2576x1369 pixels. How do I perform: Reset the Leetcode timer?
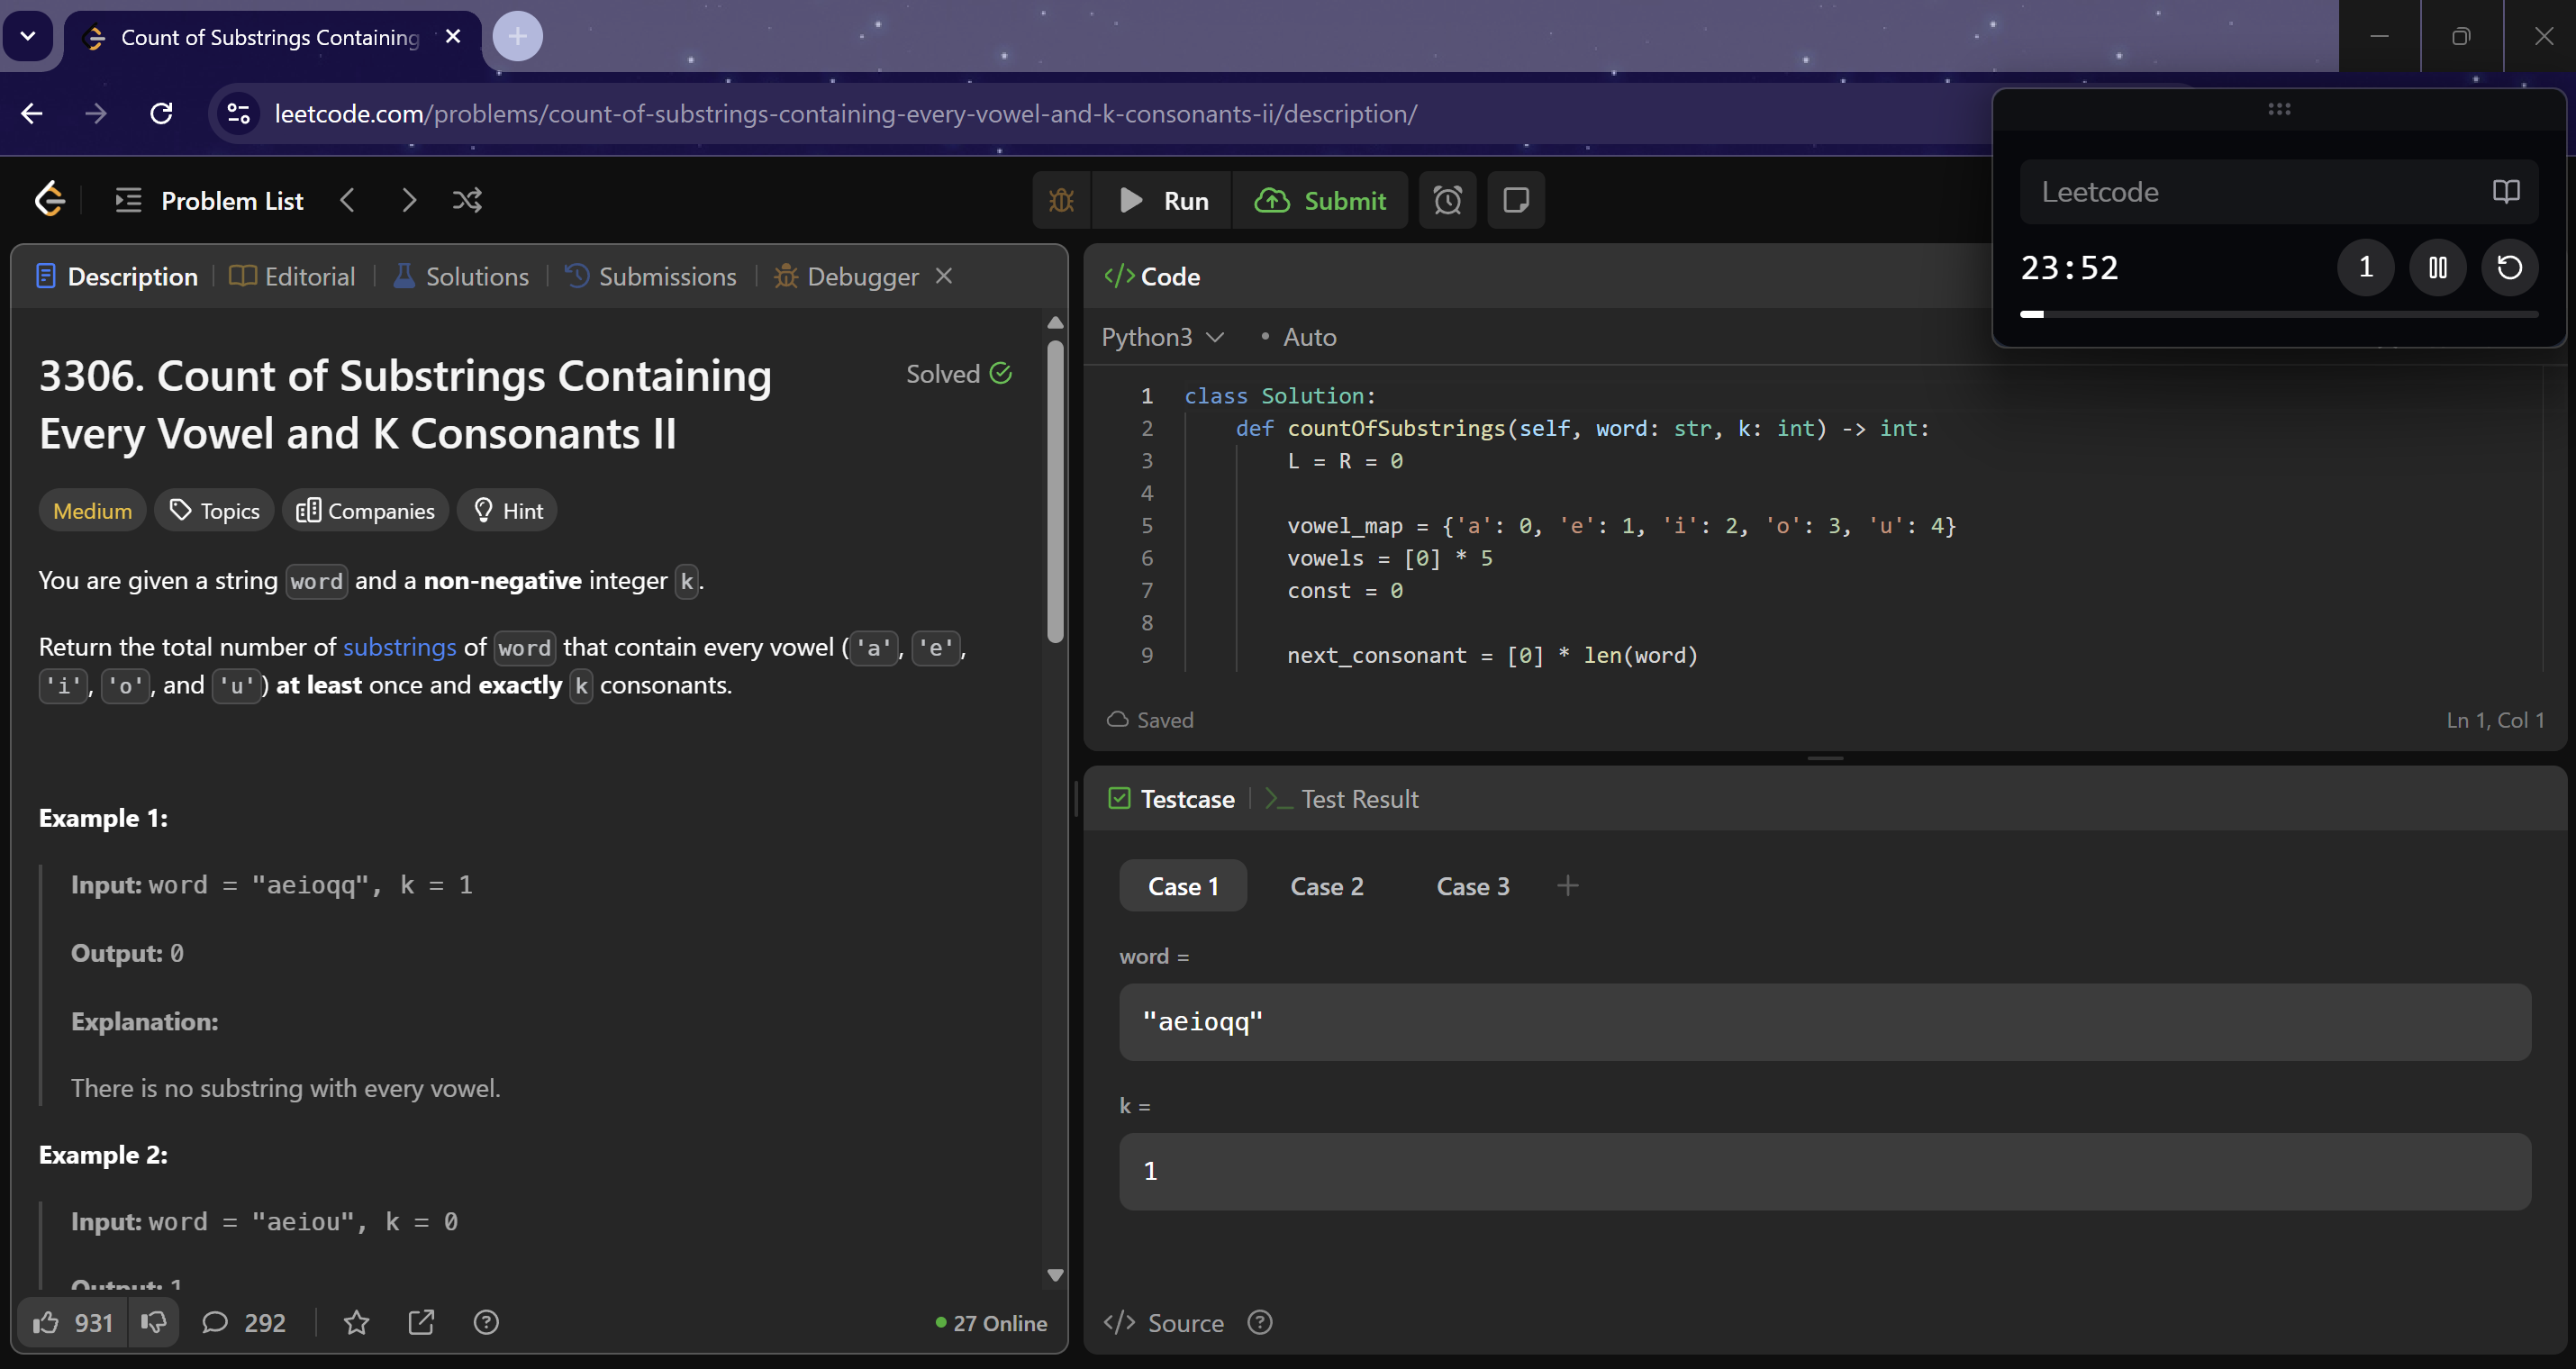click(x=2509, y=268)
